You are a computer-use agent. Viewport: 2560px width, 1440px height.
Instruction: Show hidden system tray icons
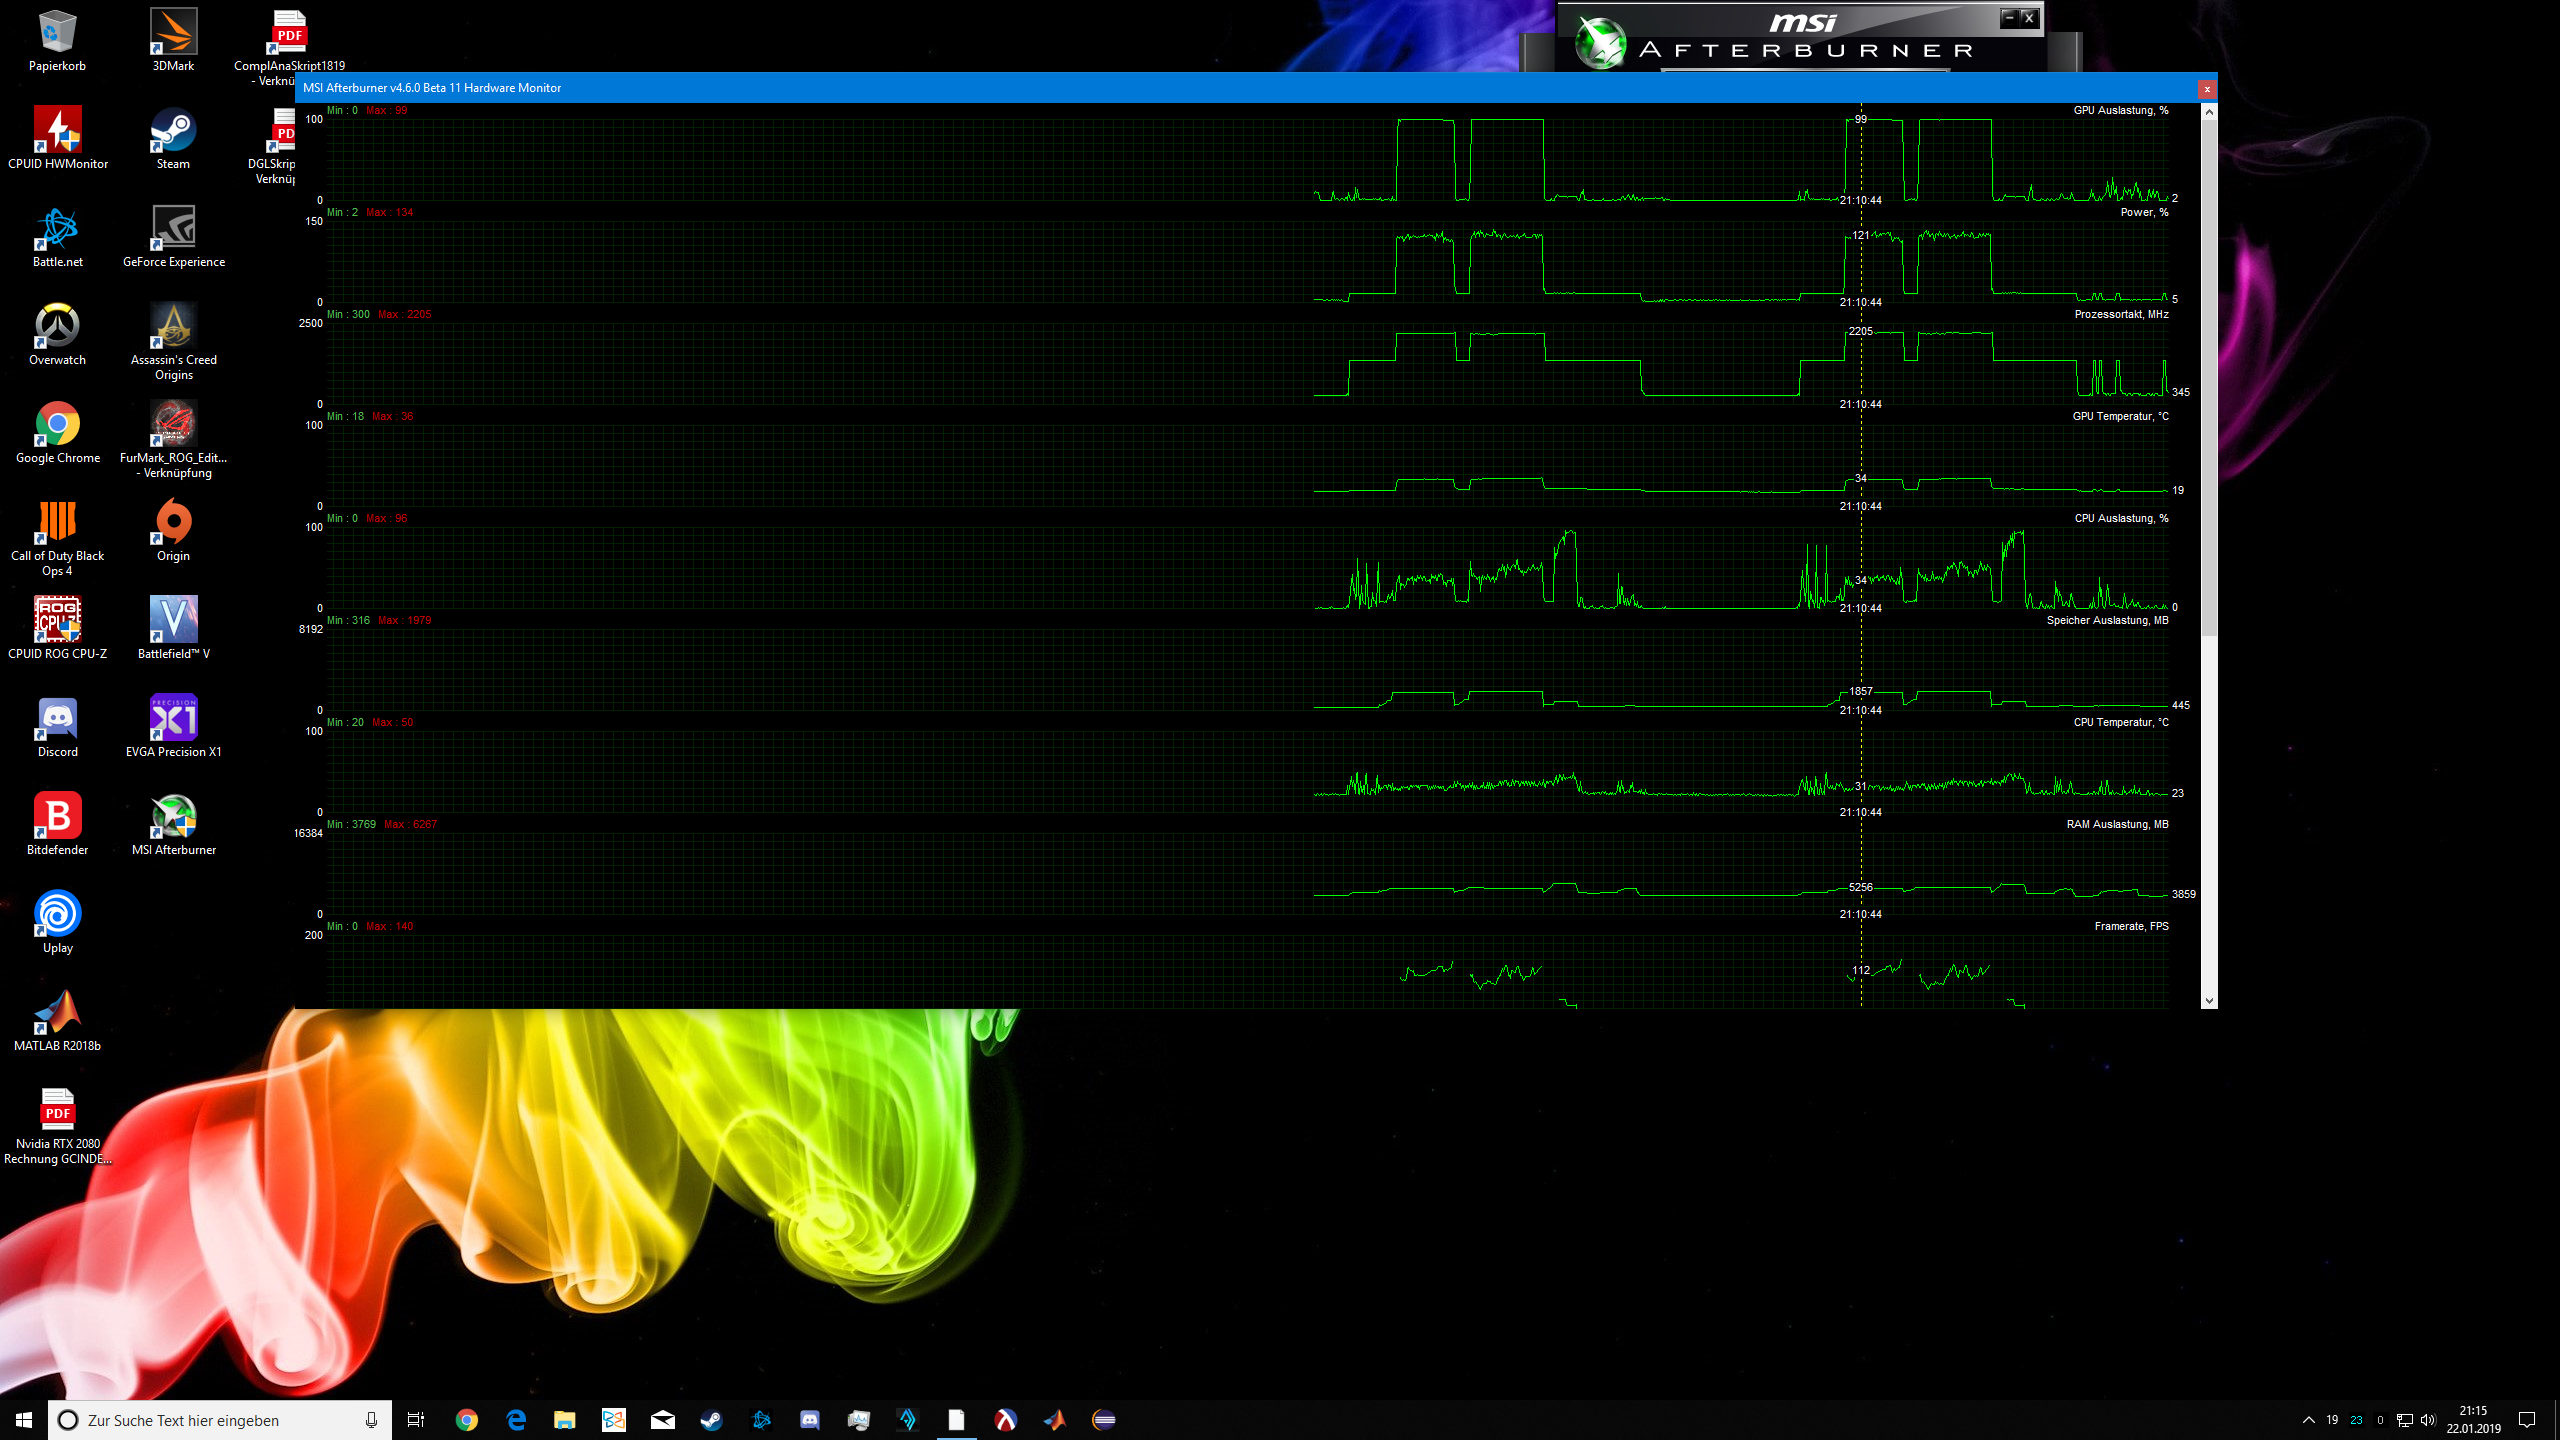[2308, 1420]
